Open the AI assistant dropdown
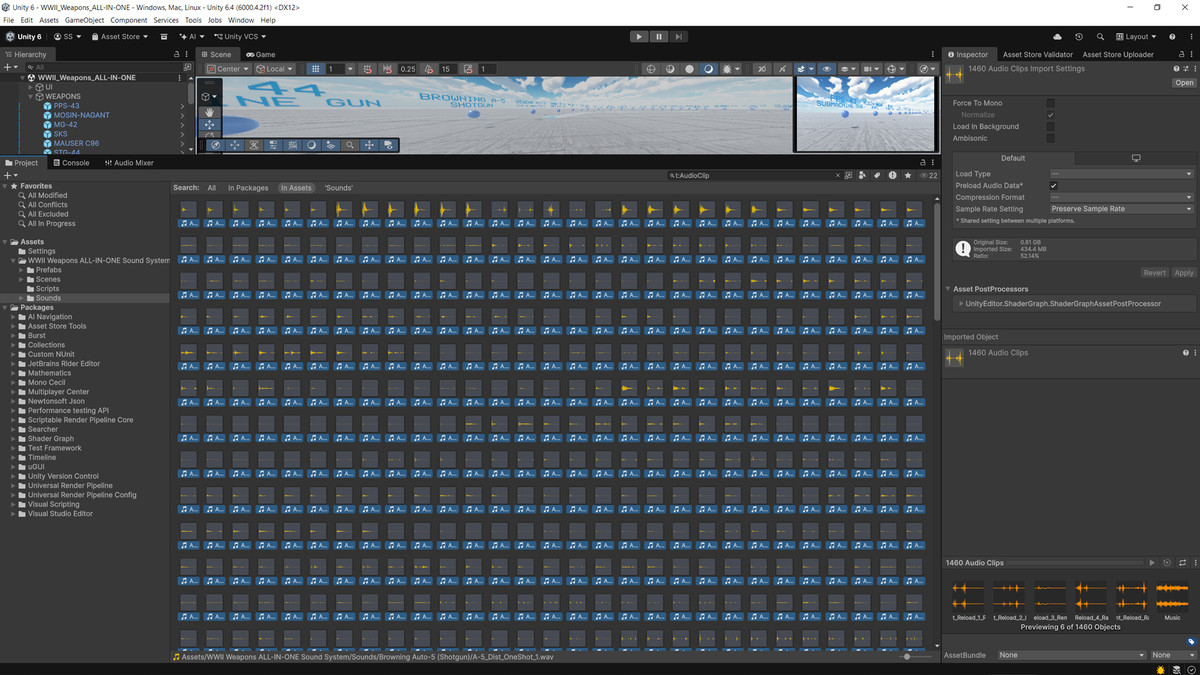1200x675 pixels. coord(190,37)
